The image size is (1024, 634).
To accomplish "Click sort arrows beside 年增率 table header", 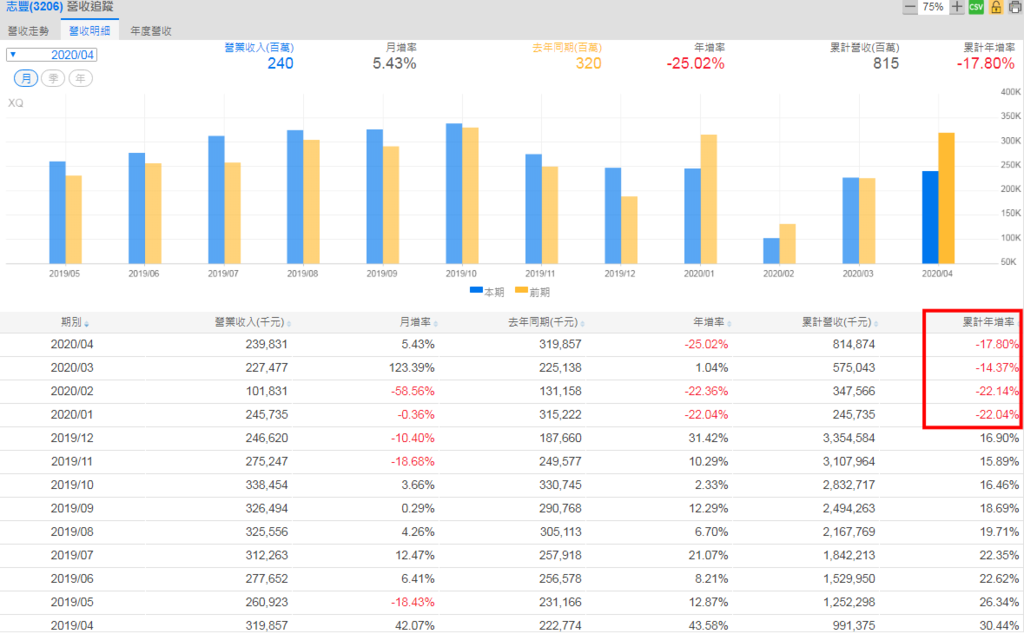I will (729, 324).
